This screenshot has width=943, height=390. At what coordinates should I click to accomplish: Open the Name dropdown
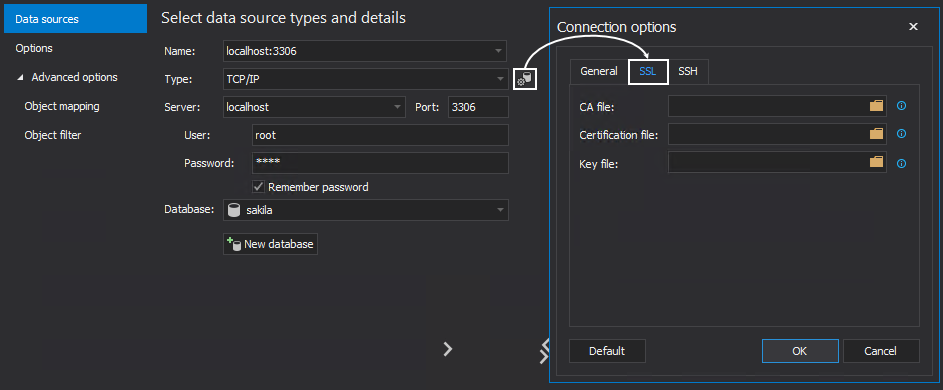point(498,51)
